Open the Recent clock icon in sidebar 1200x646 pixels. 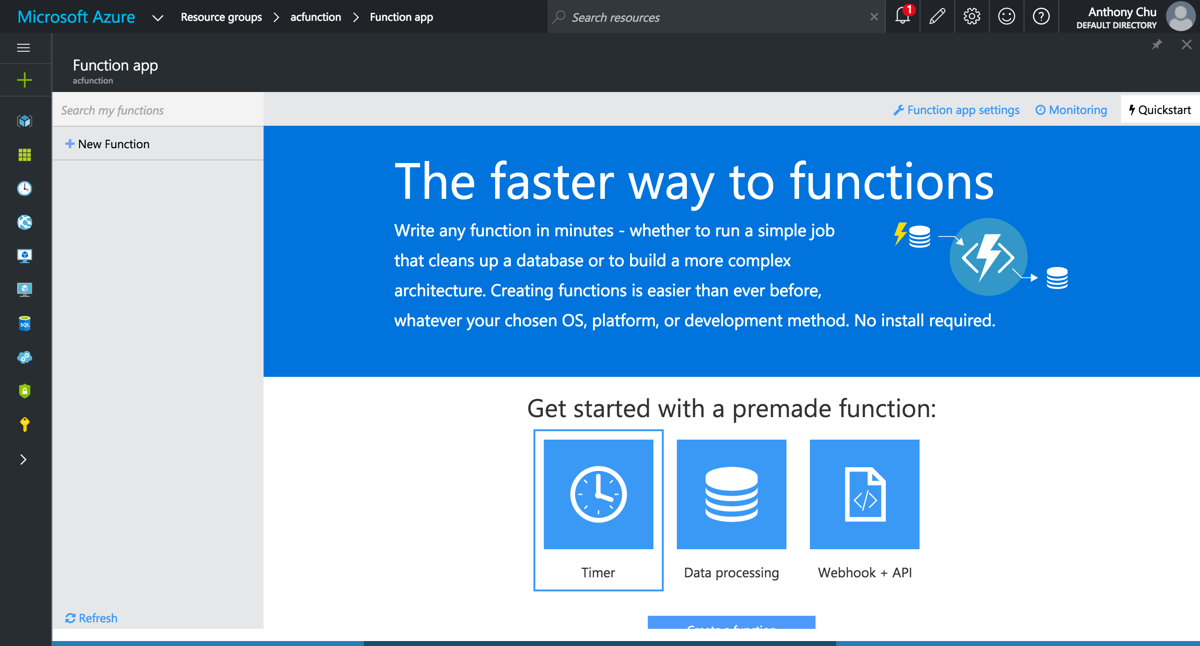(24, 188)
